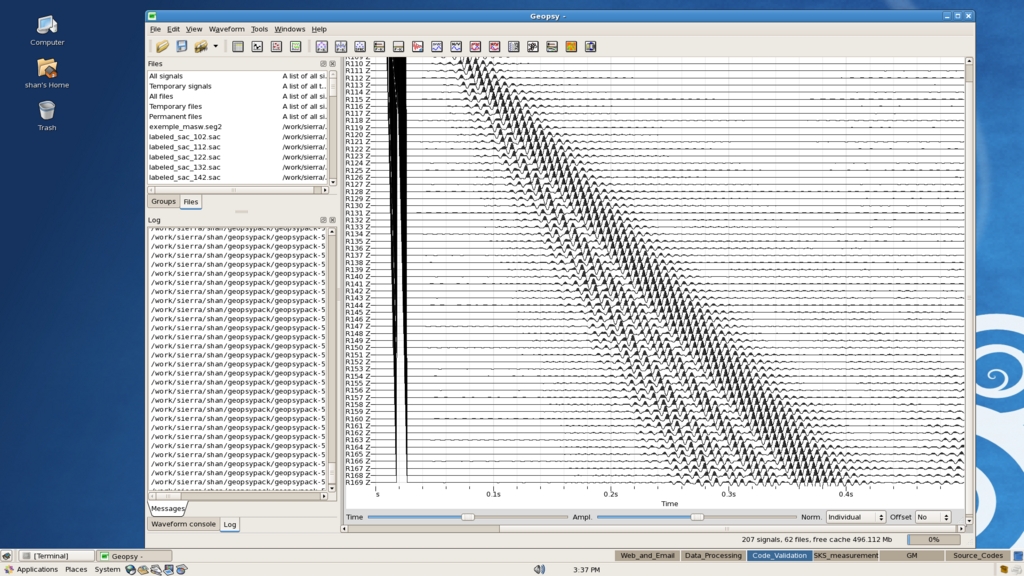
Task: Open the Offset combo box
Action: [x=933, y=517]
